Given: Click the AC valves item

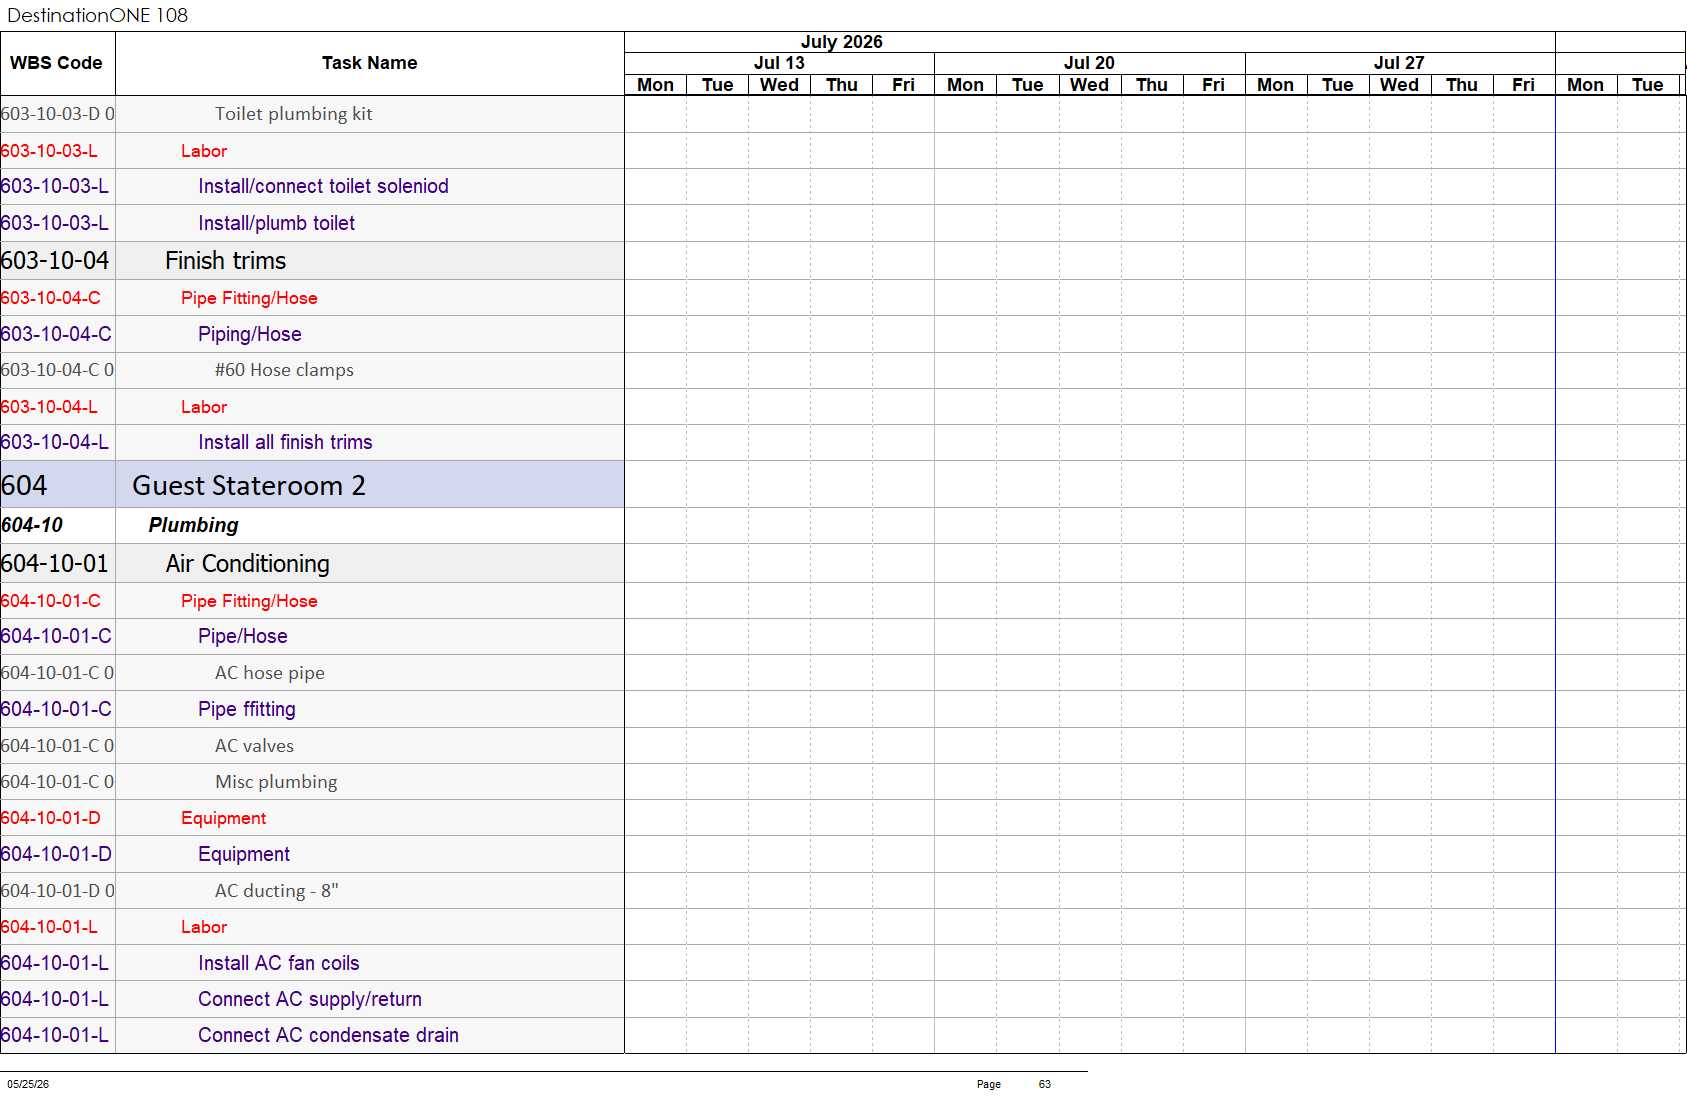Looking at the screenshot, I should pos(254,746).
